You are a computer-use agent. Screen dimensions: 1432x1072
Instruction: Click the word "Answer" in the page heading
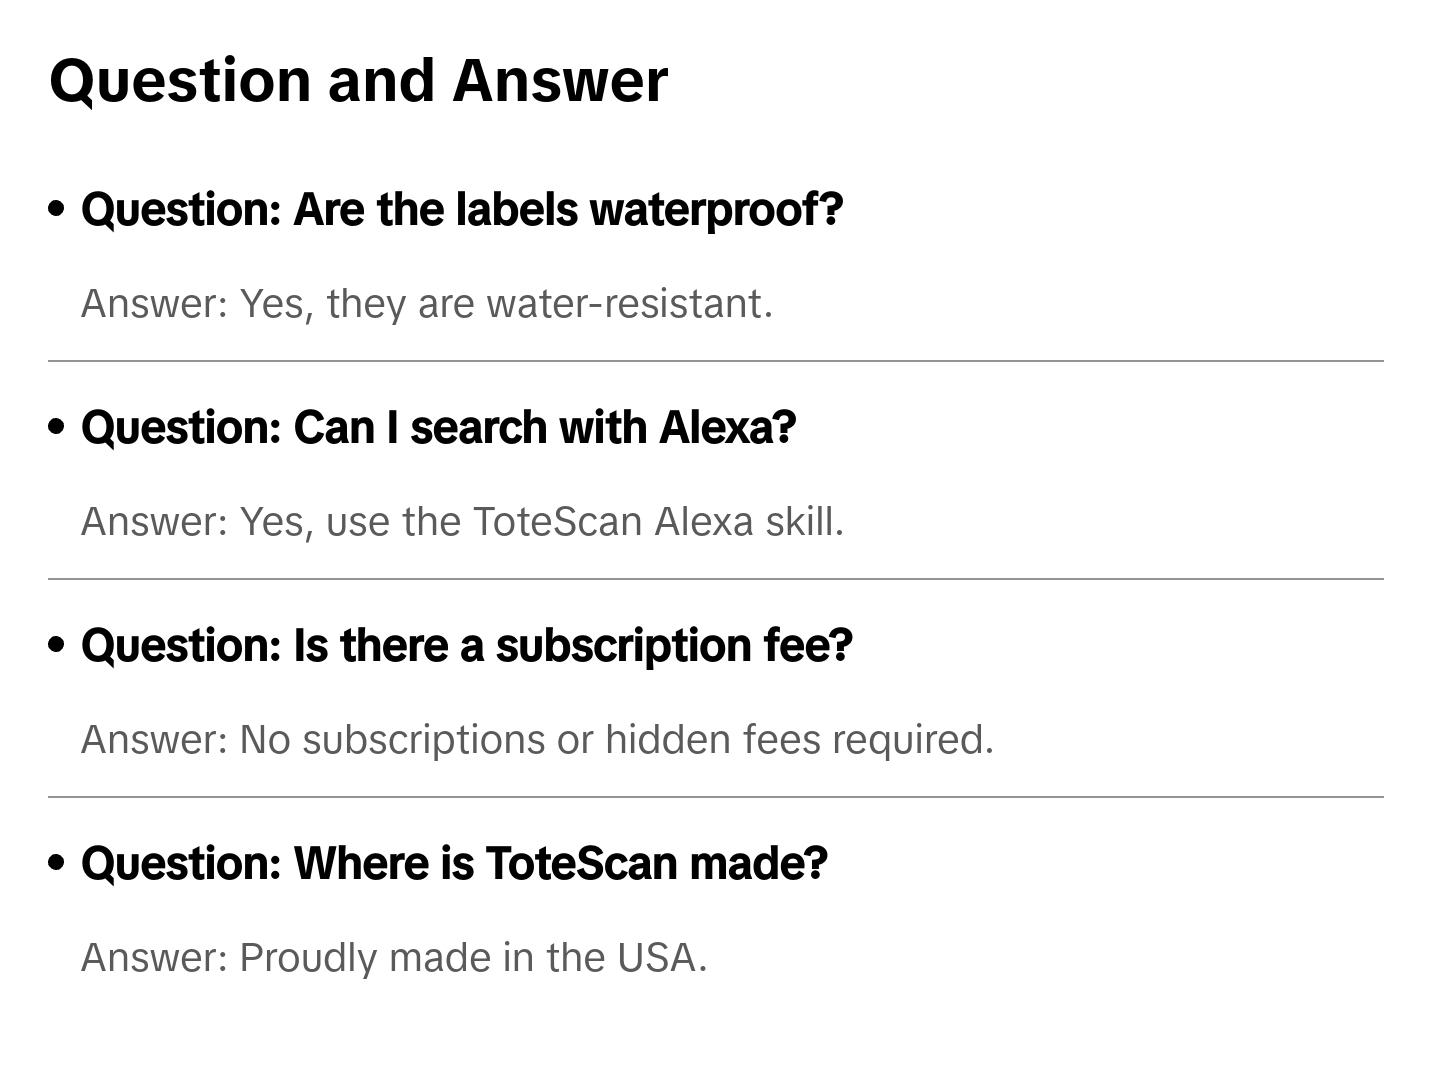pyautogui.click(x=560, y=81)
